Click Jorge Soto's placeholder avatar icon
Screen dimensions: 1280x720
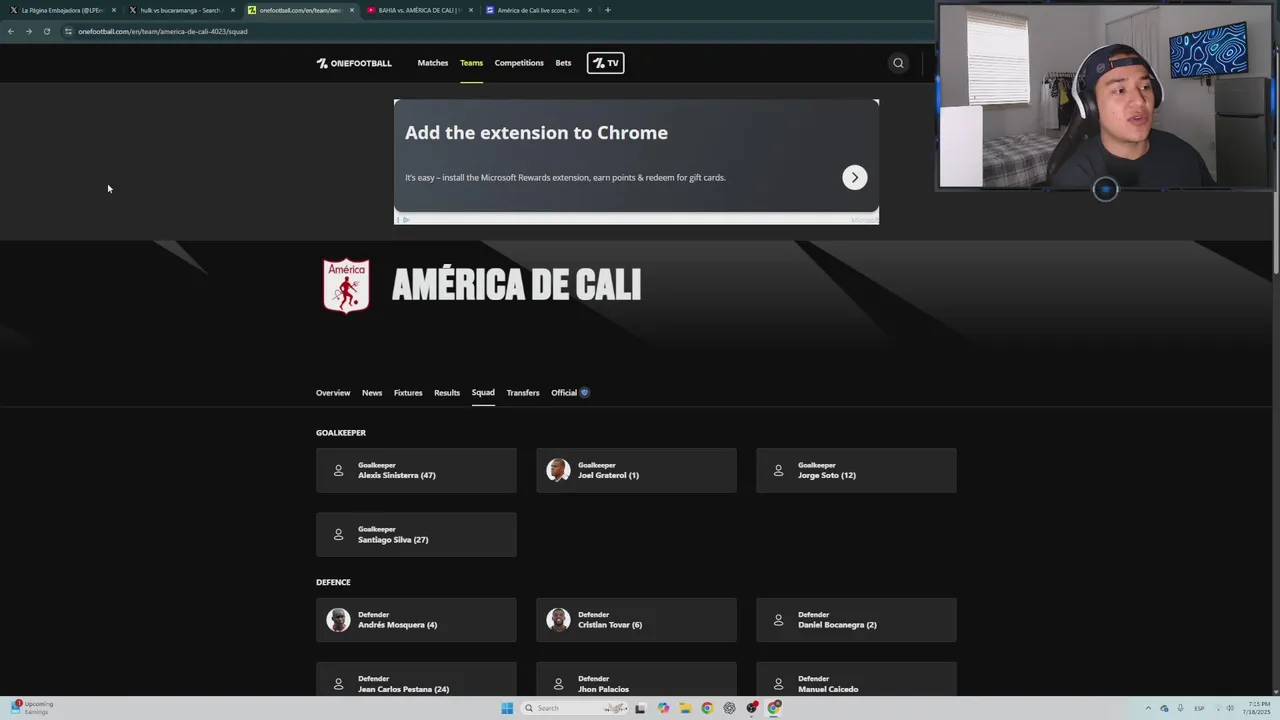[778, 470]
